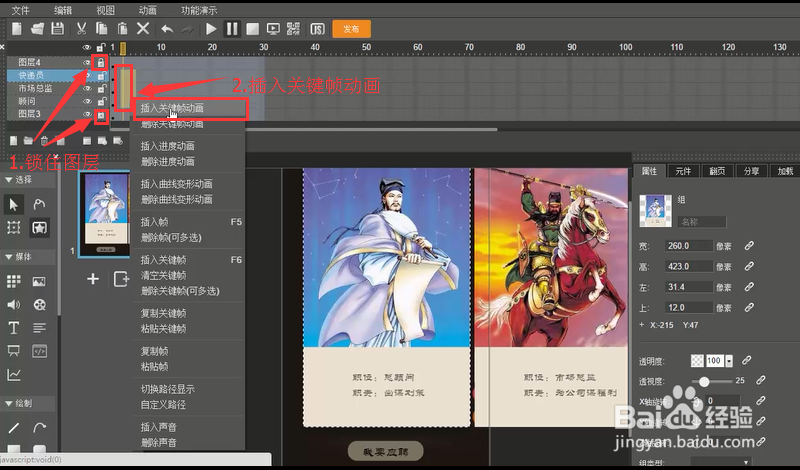Viewport: 800px width, 470px height.
Task: Open the 透明度 value dropdown arrow
Action: [x=729, y=361]
